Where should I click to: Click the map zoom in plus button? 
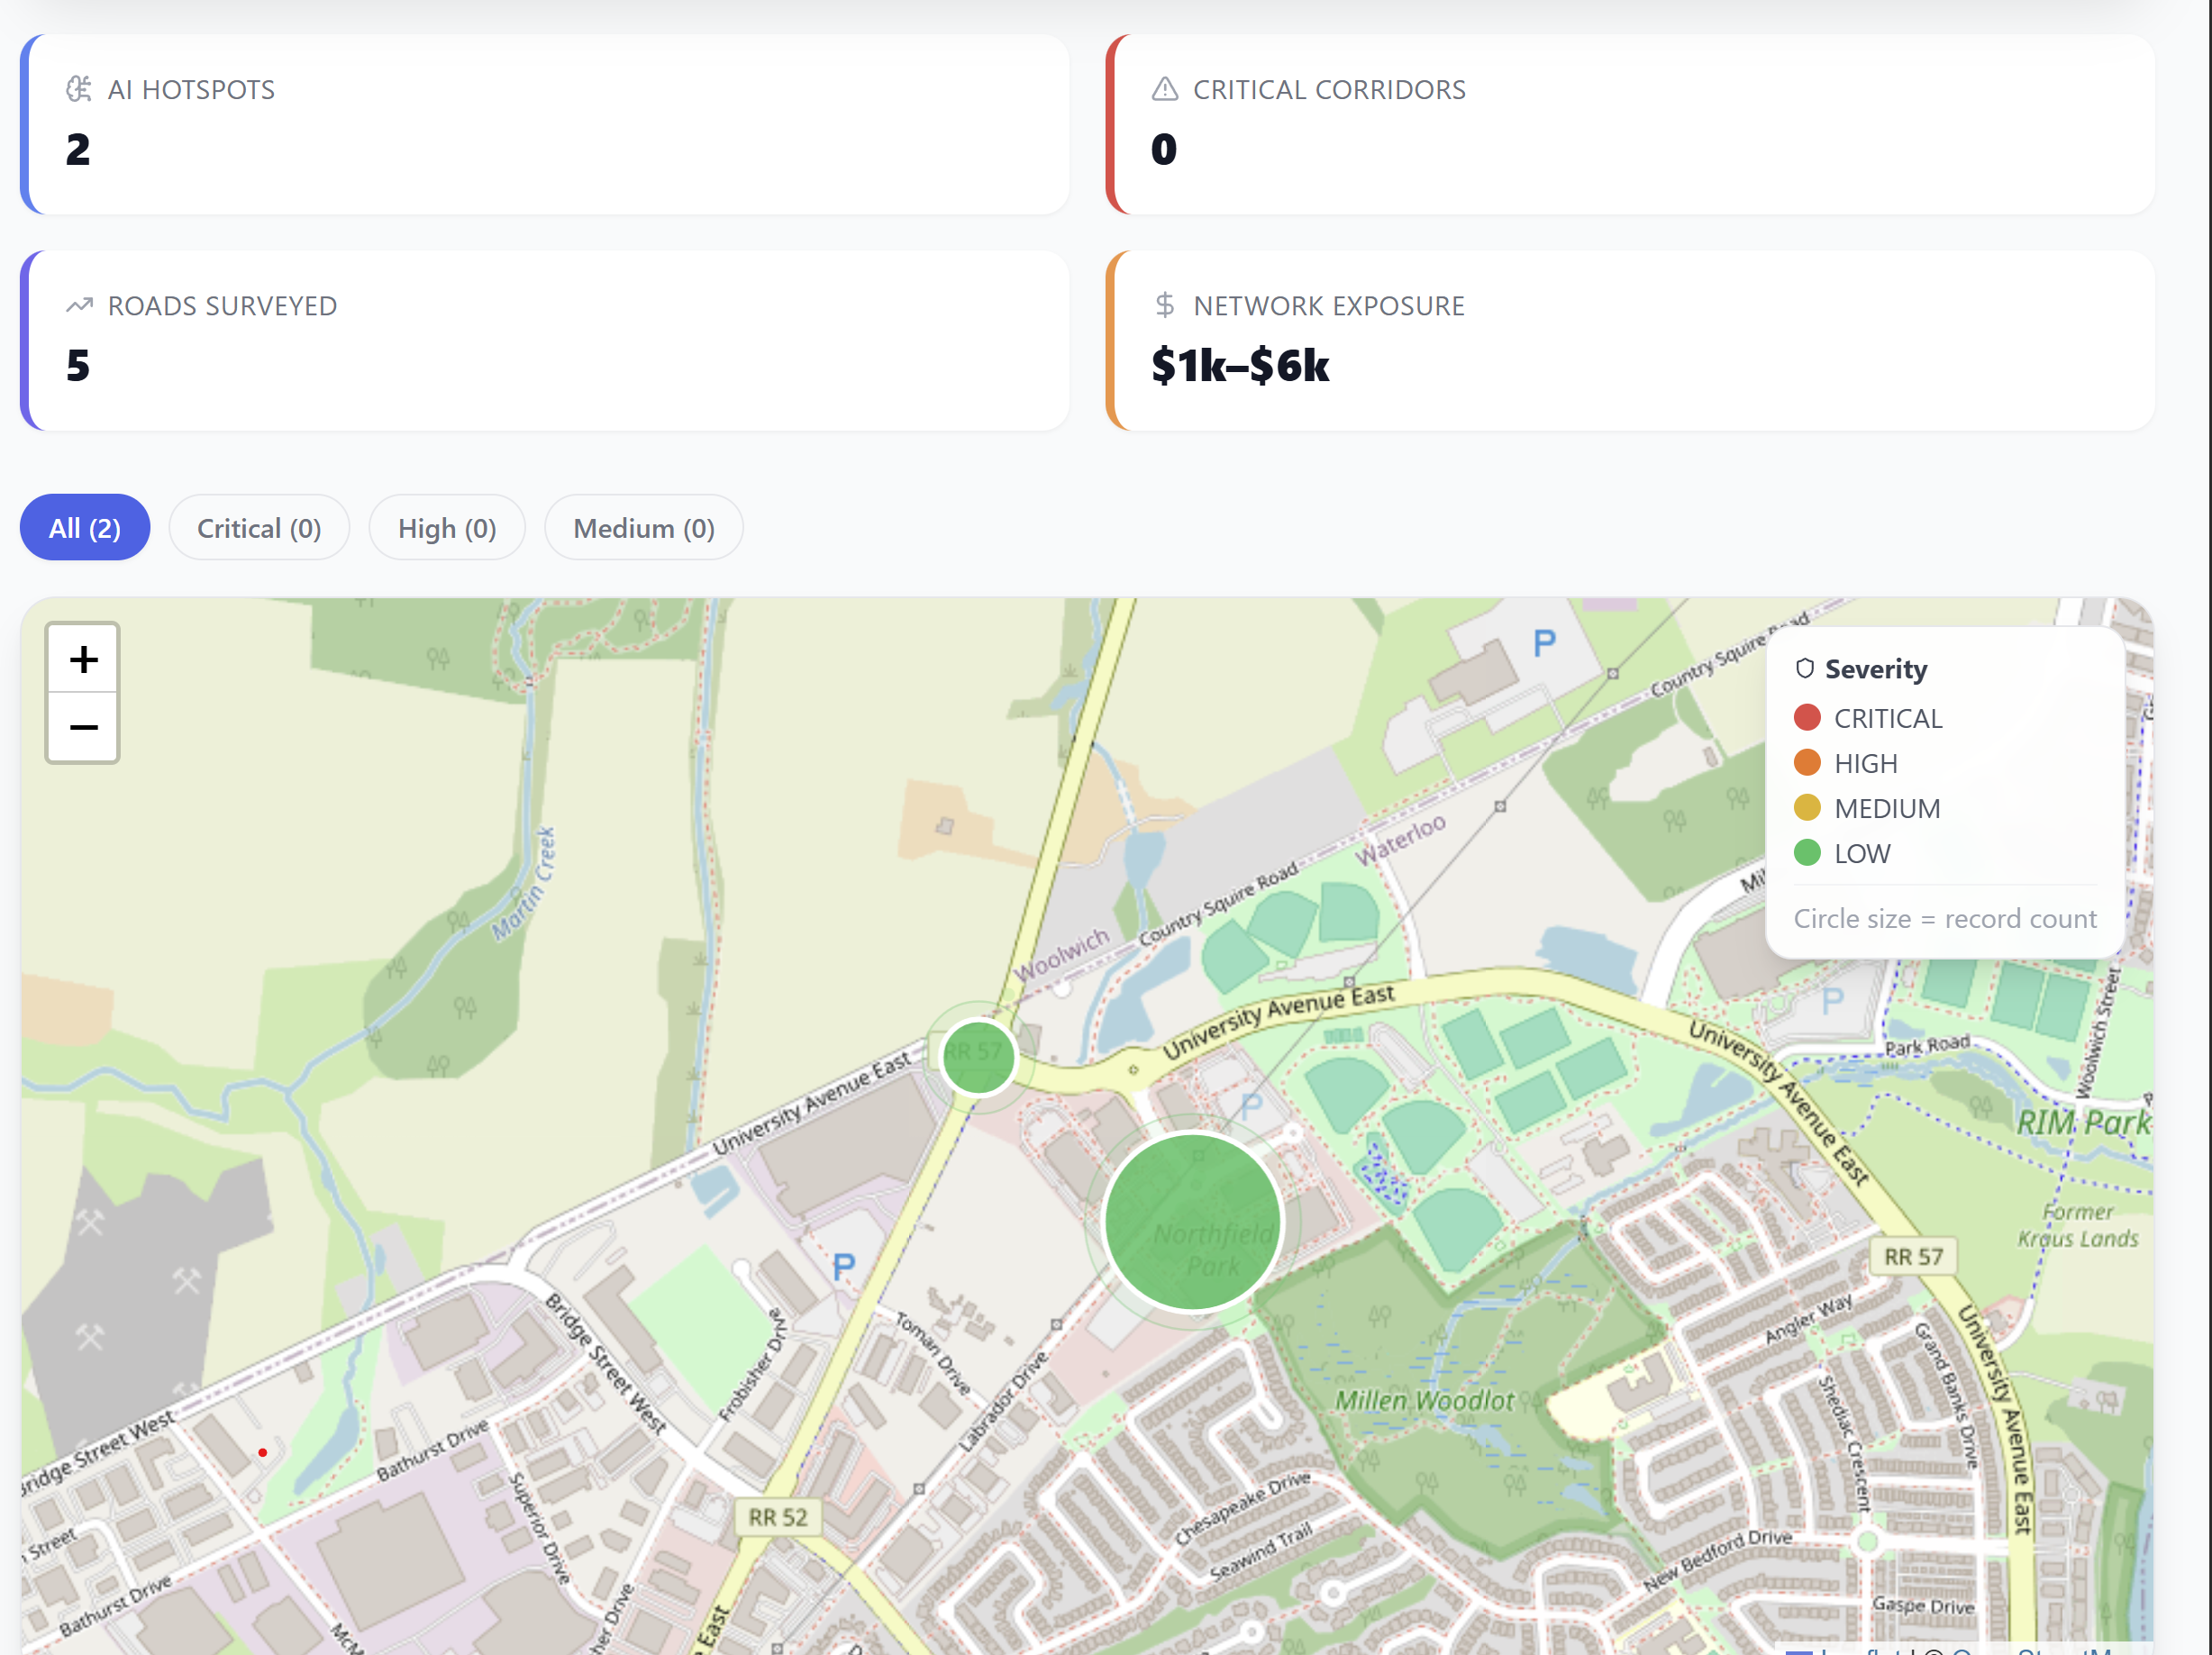(83, 659)
